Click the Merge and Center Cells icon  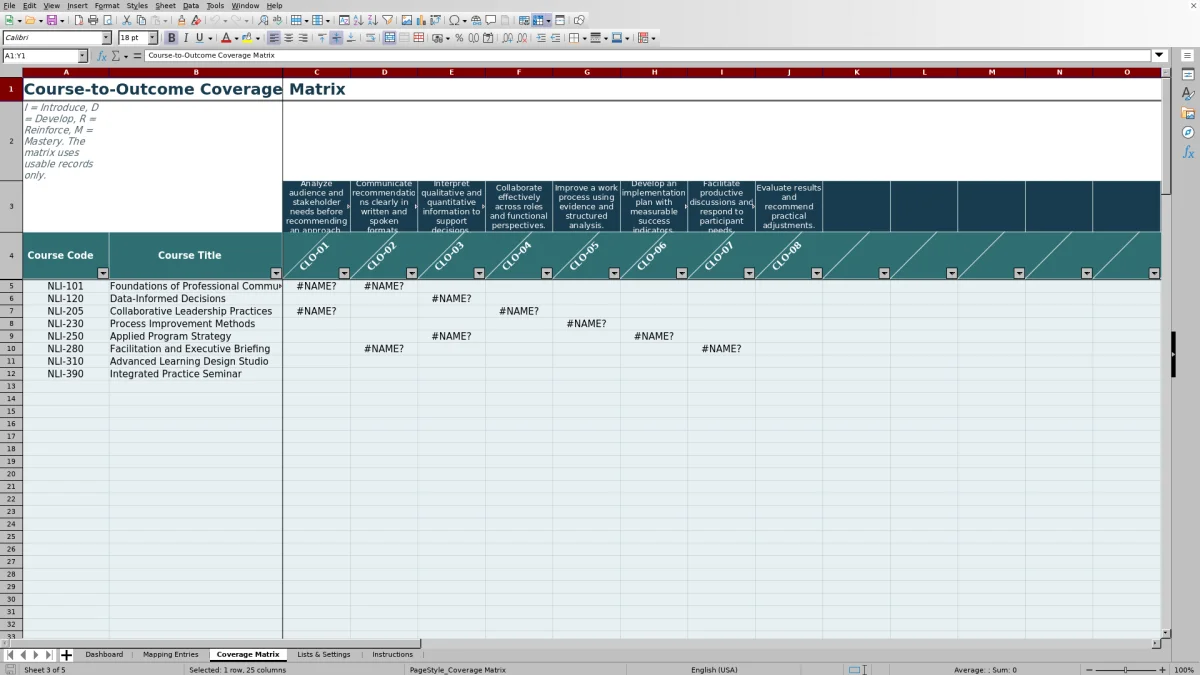point(389,38)
